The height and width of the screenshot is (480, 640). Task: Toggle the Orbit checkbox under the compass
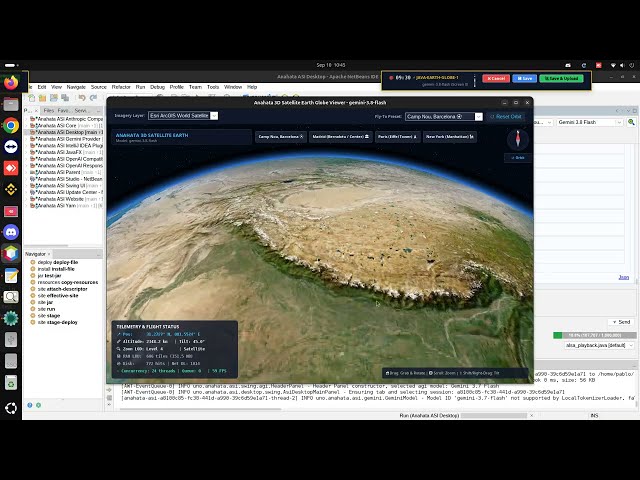pyautogui.click(x=518, y=158)
